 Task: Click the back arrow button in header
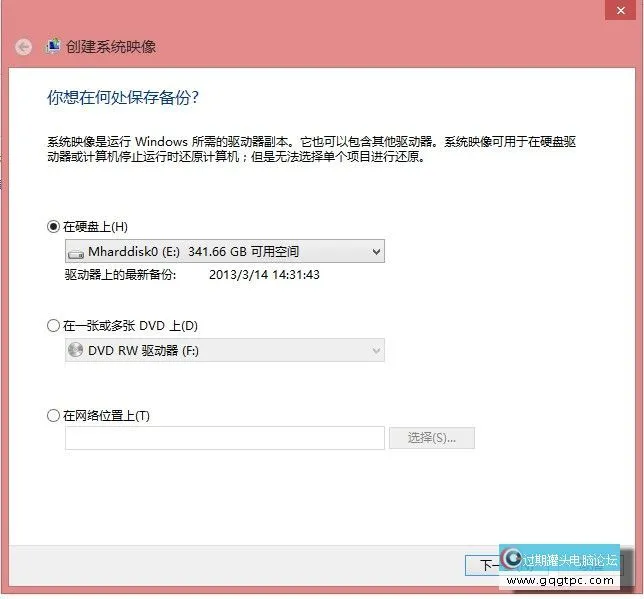pos(23,47)
